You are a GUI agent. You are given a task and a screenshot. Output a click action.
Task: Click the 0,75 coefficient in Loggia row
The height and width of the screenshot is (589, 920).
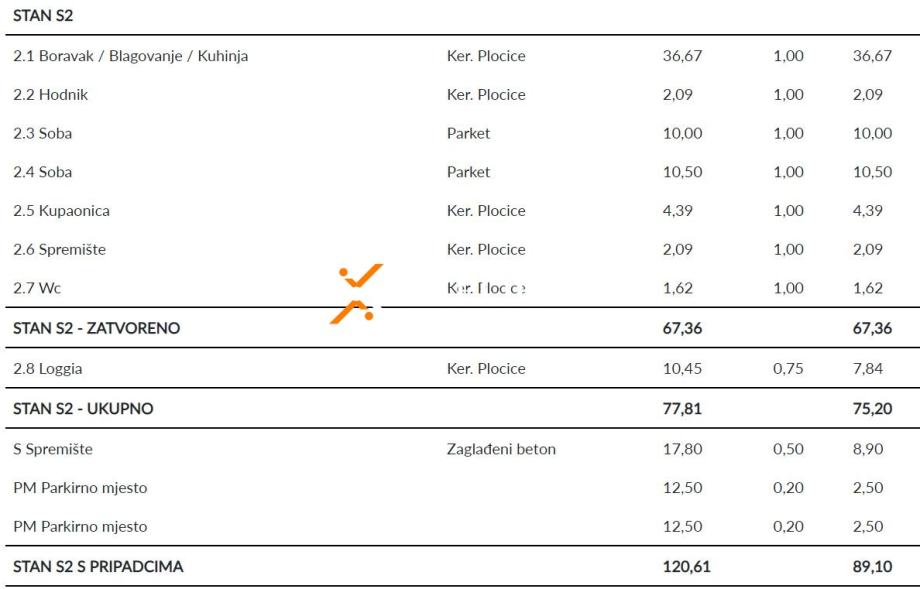[x=788, y=369]
